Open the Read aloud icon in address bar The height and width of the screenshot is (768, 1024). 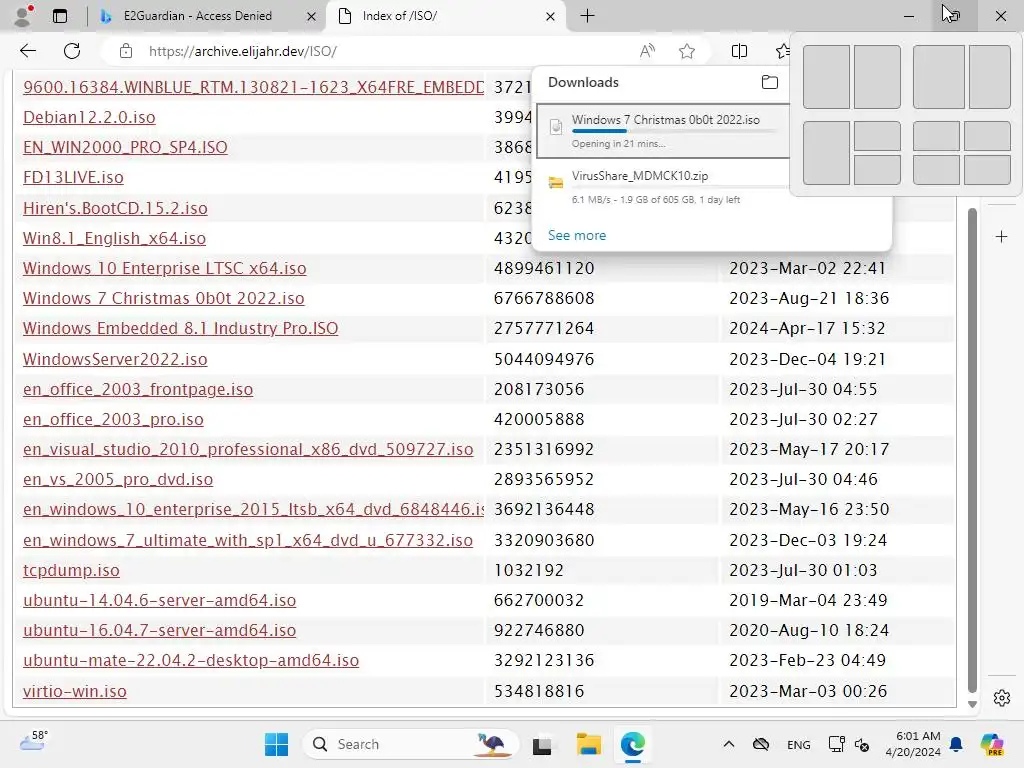click(x=647, y=51)
